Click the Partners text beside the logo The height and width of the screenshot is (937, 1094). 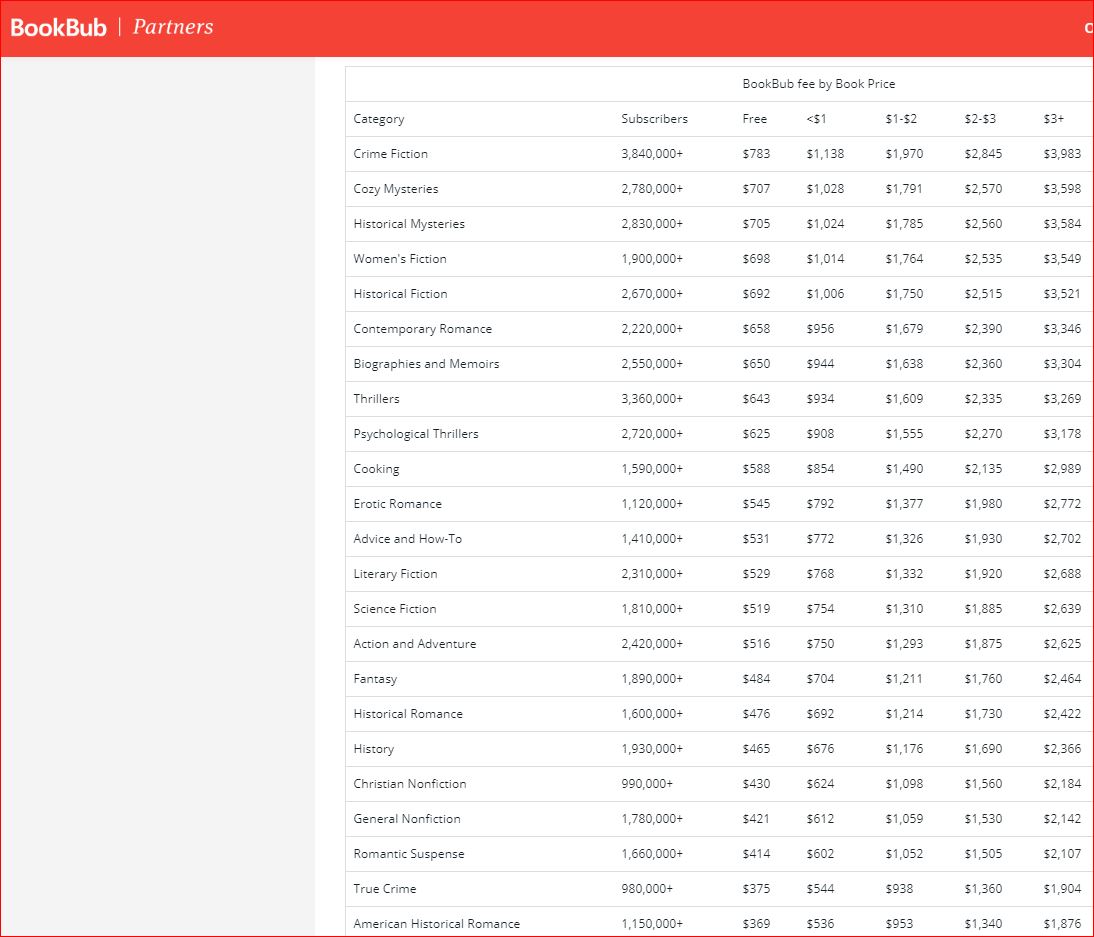(172, 27)
